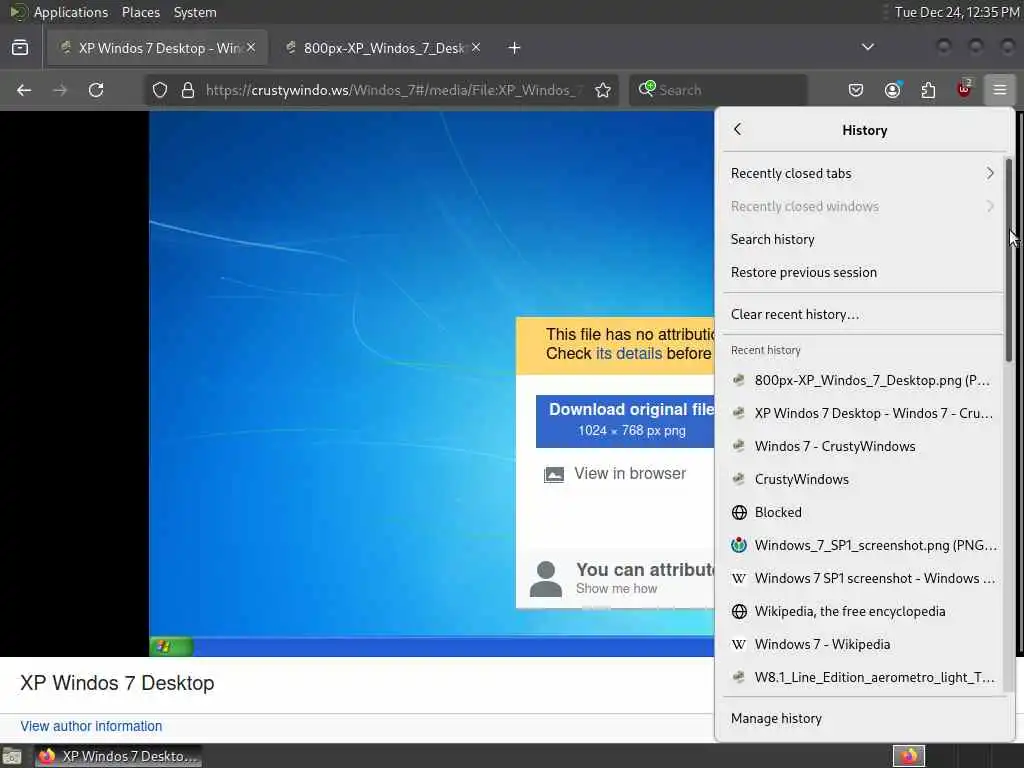Click the Recently closed tabs chevron arrow

click(990, 173)
